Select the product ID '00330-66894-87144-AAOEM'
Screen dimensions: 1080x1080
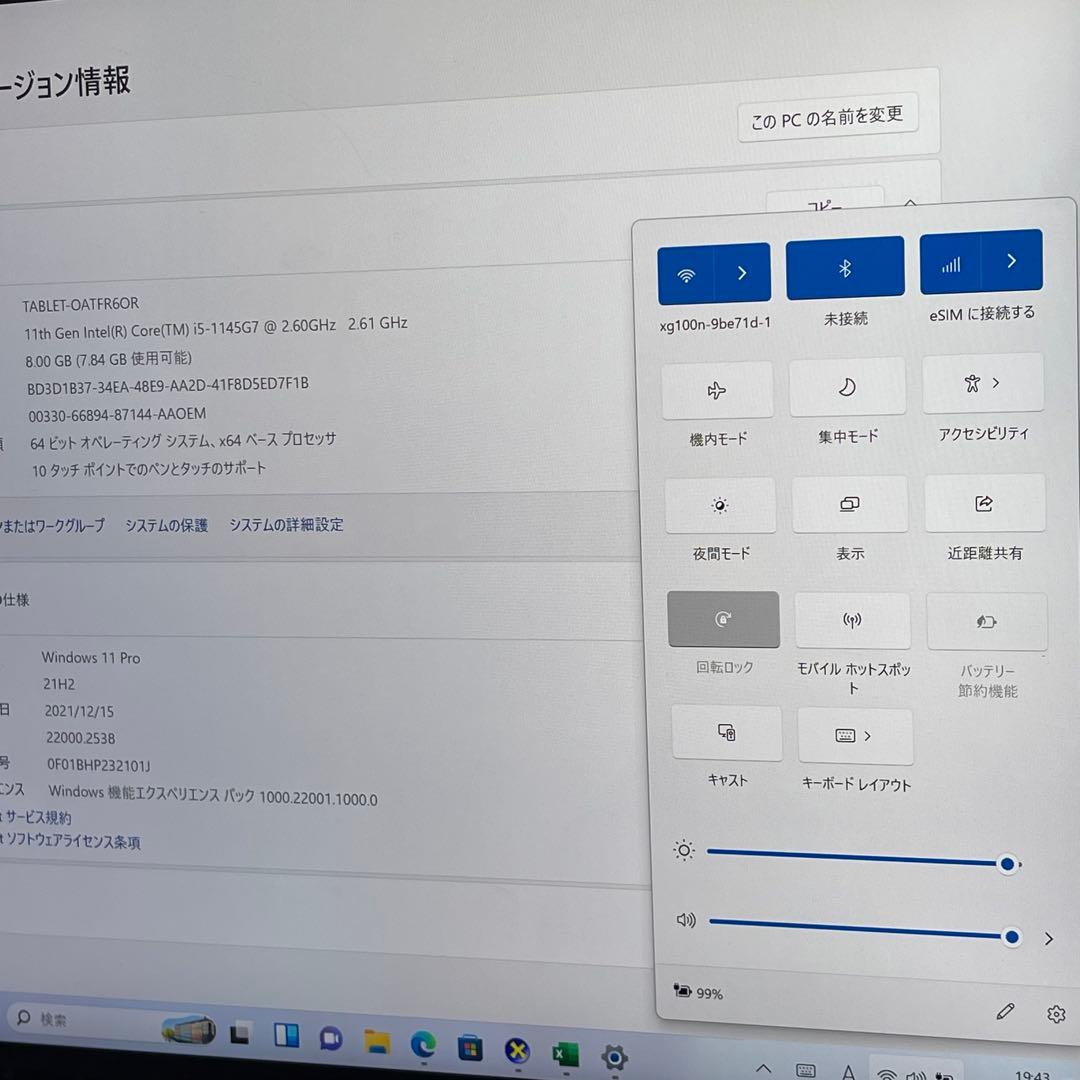(117, 415)
